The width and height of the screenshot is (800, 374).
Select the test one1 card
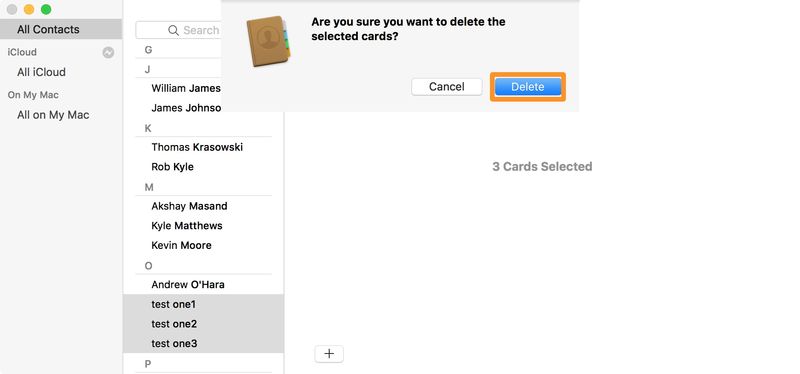(x=204, y=304)
